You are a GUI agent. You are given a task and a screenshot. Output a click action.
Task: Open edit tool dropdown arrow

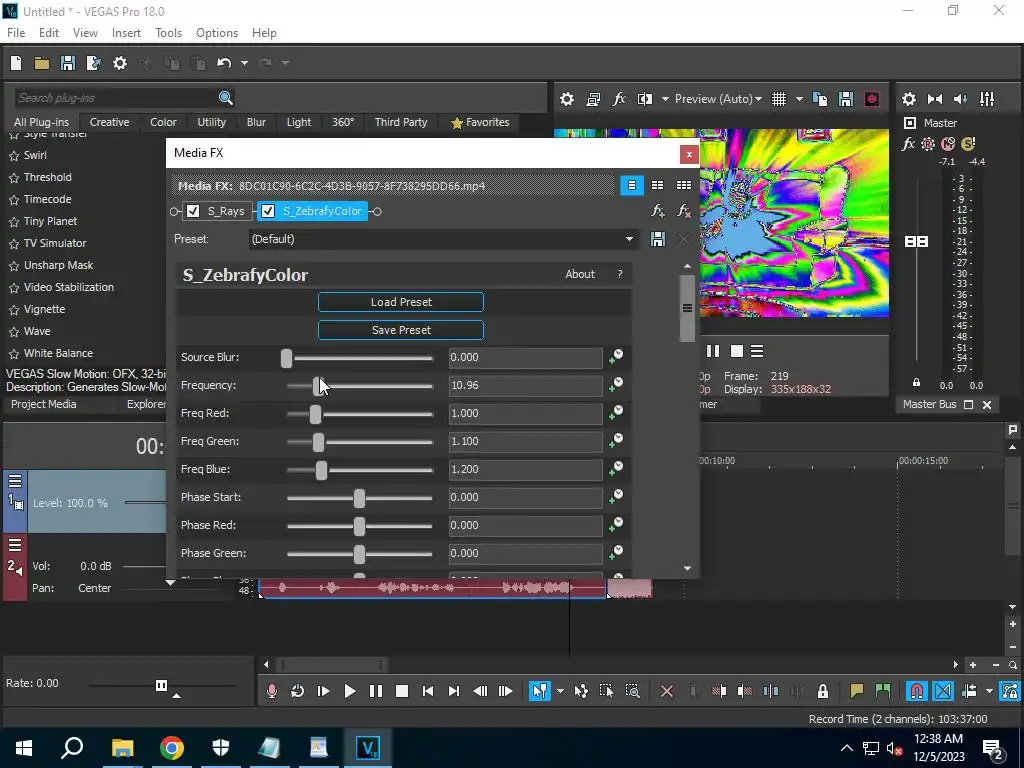coord(560,691)
